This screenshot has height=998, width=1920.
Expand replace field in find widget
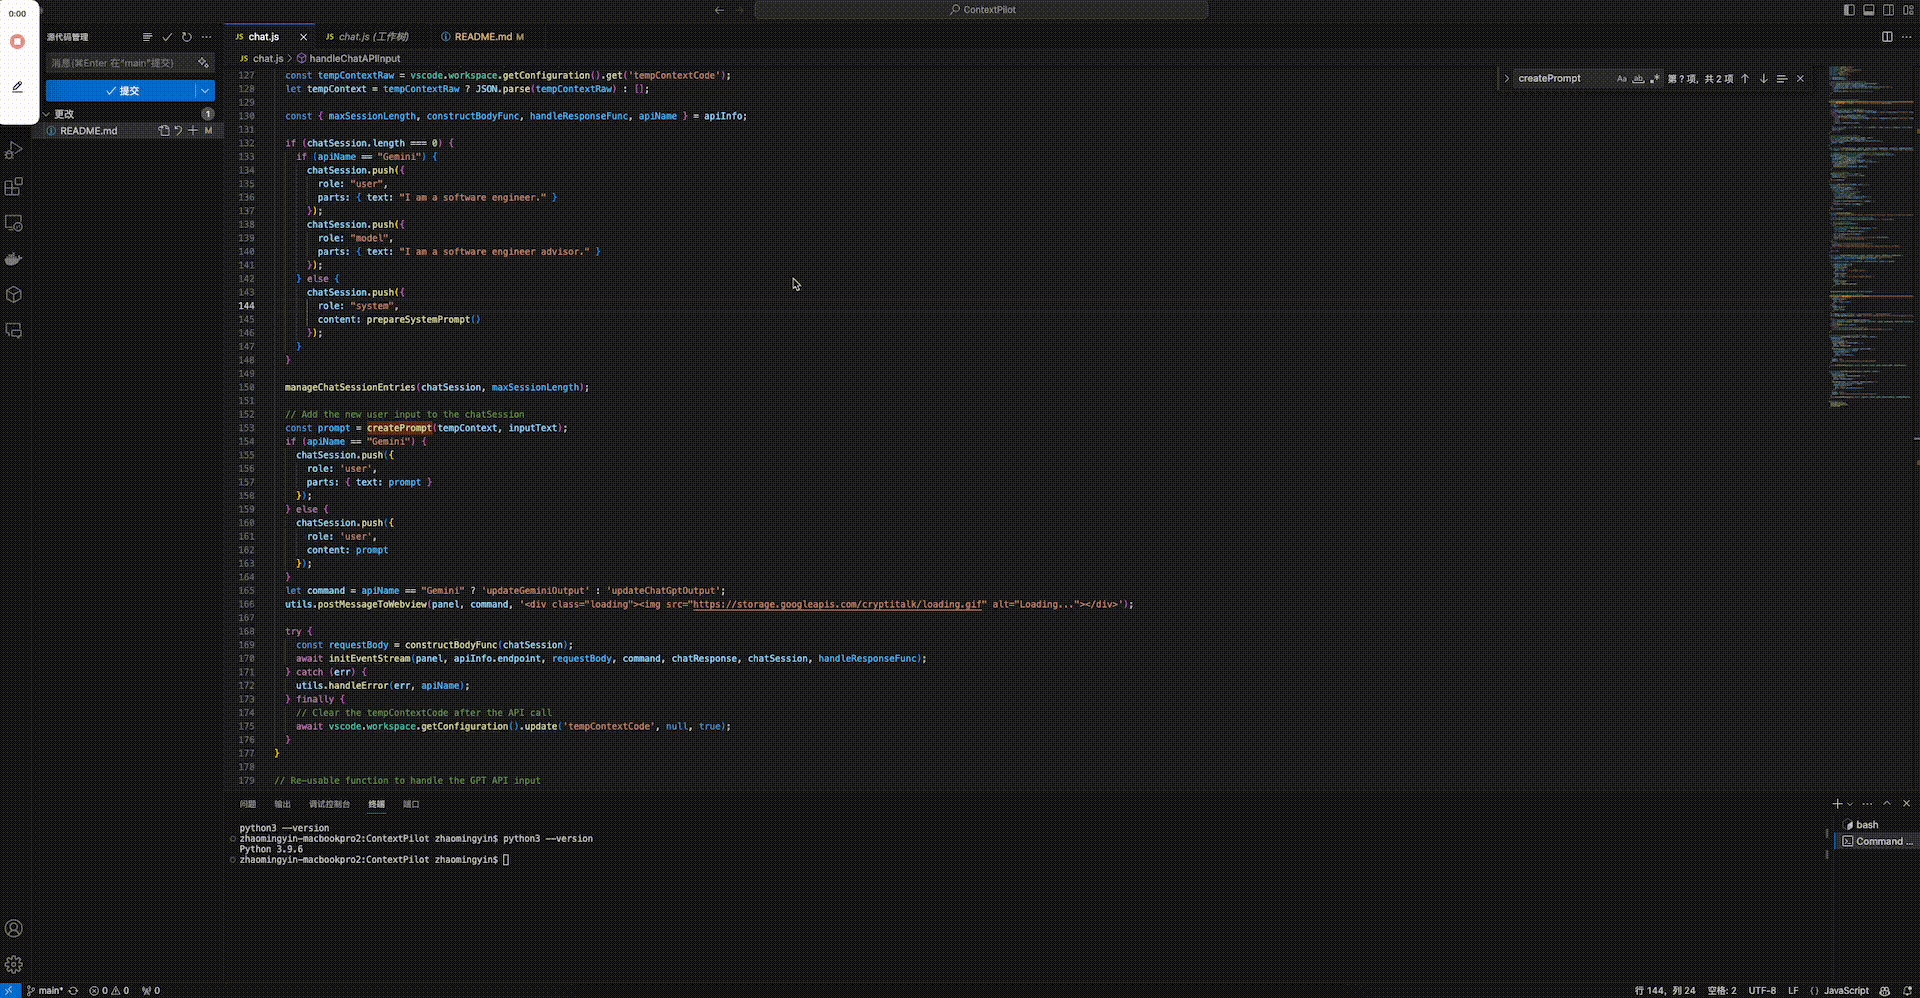click(1506, 79)
